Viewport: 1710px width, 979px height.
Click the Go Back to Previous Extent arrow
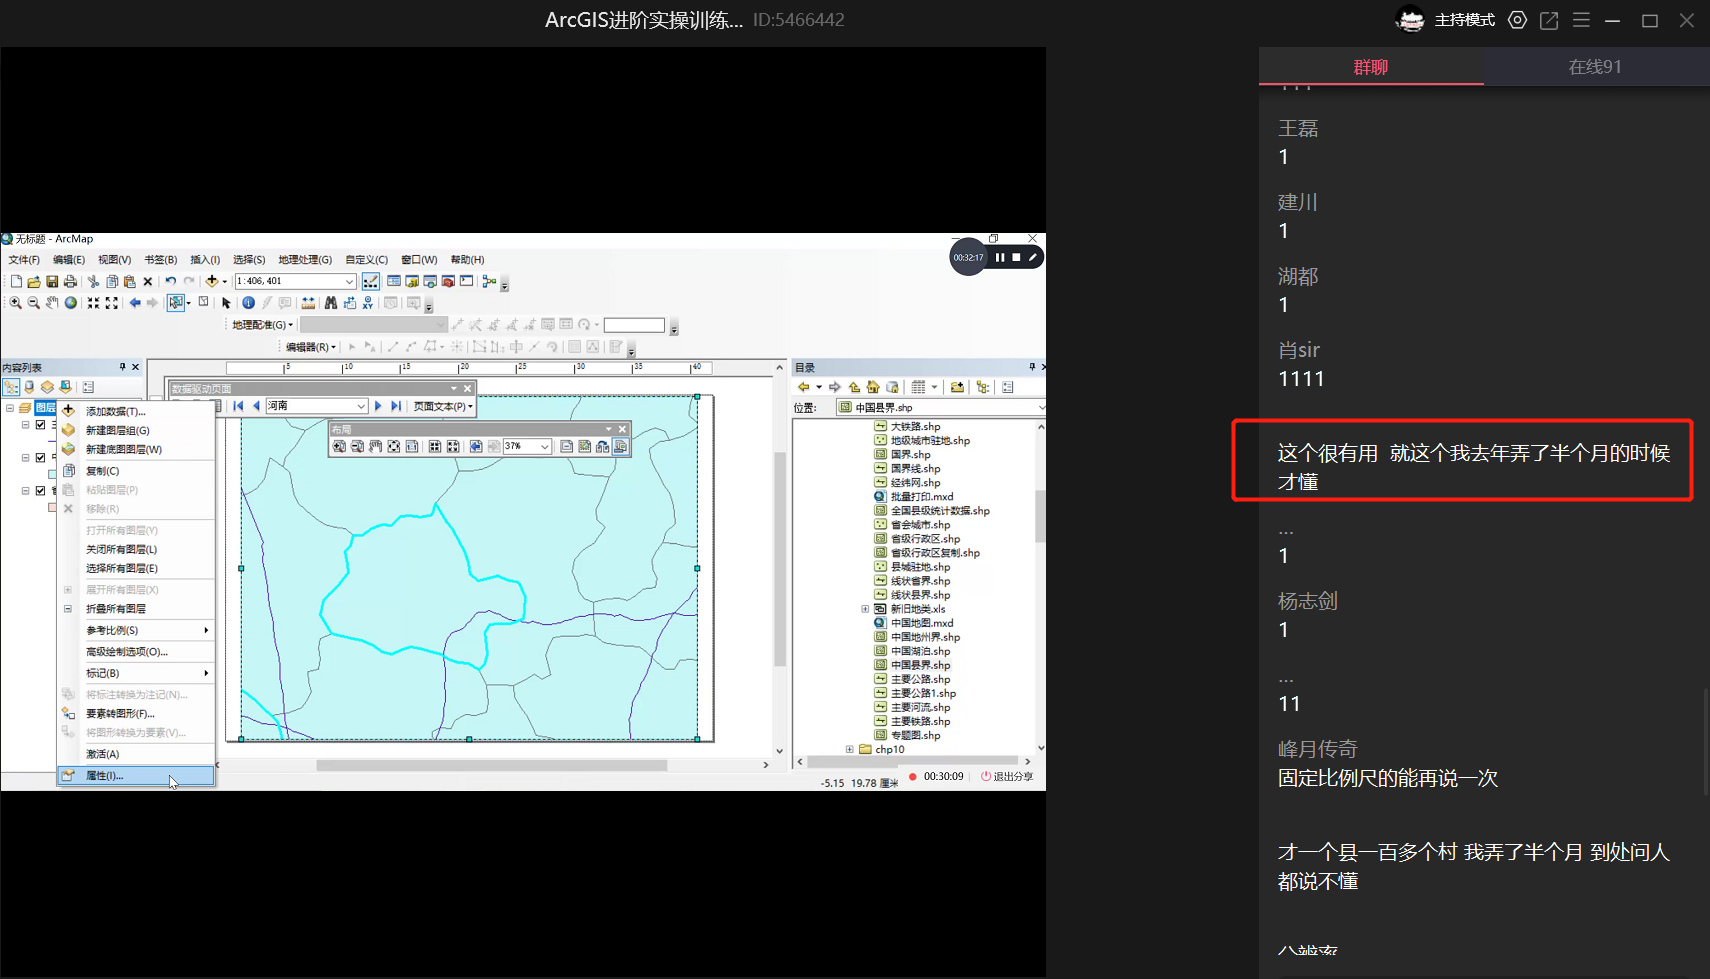pos(135,303)
